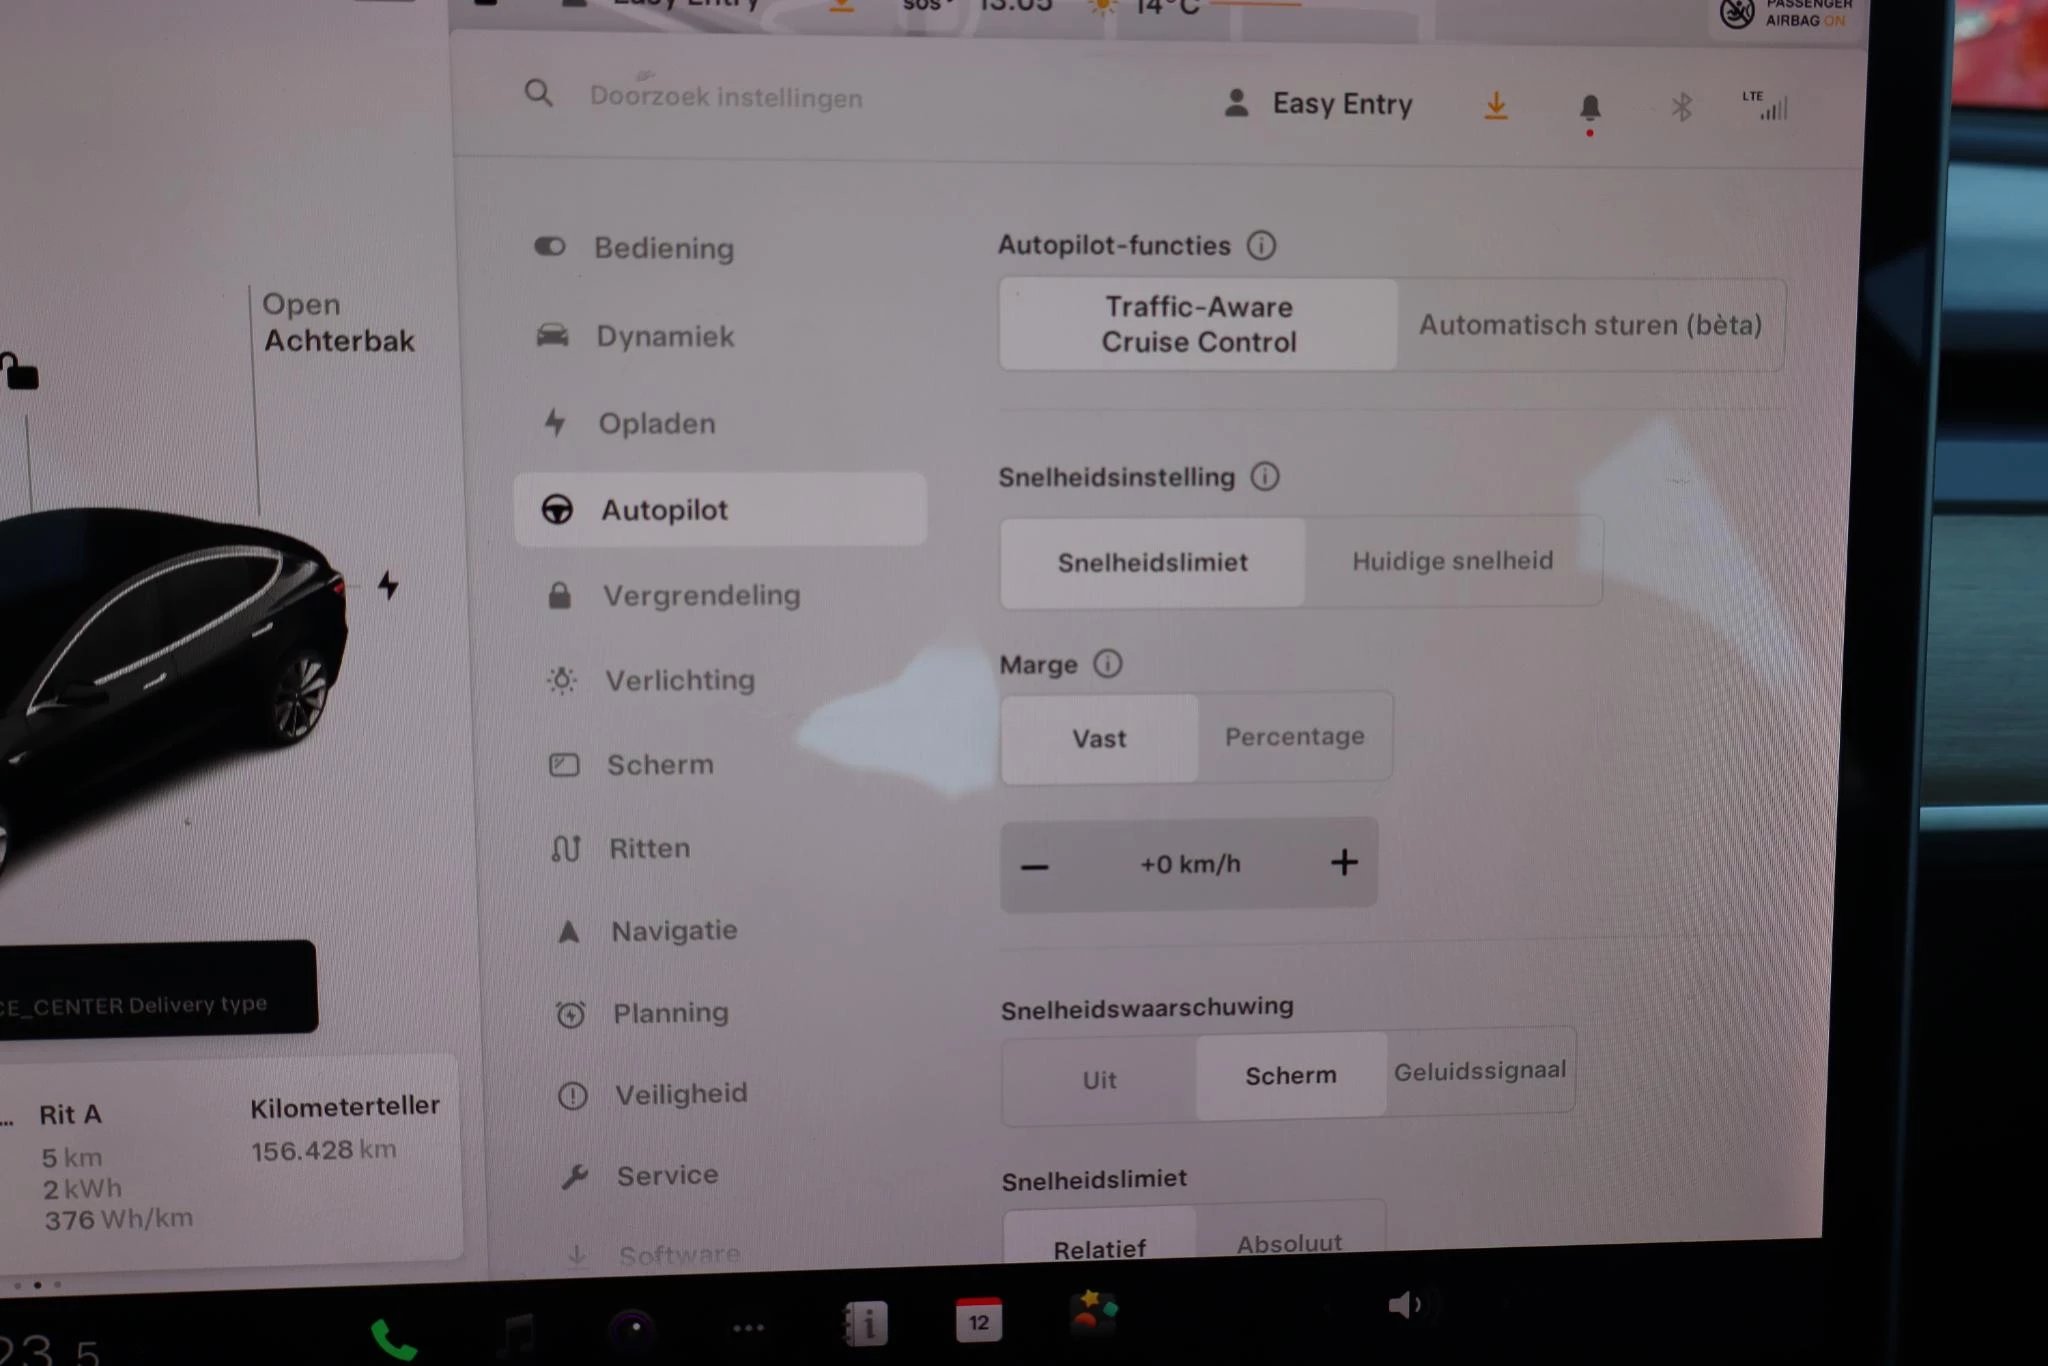Screen dimensions: 2048x1366
Task: Expand the Software menu item
Action: pyautogui.click(x=677, y=1252)
